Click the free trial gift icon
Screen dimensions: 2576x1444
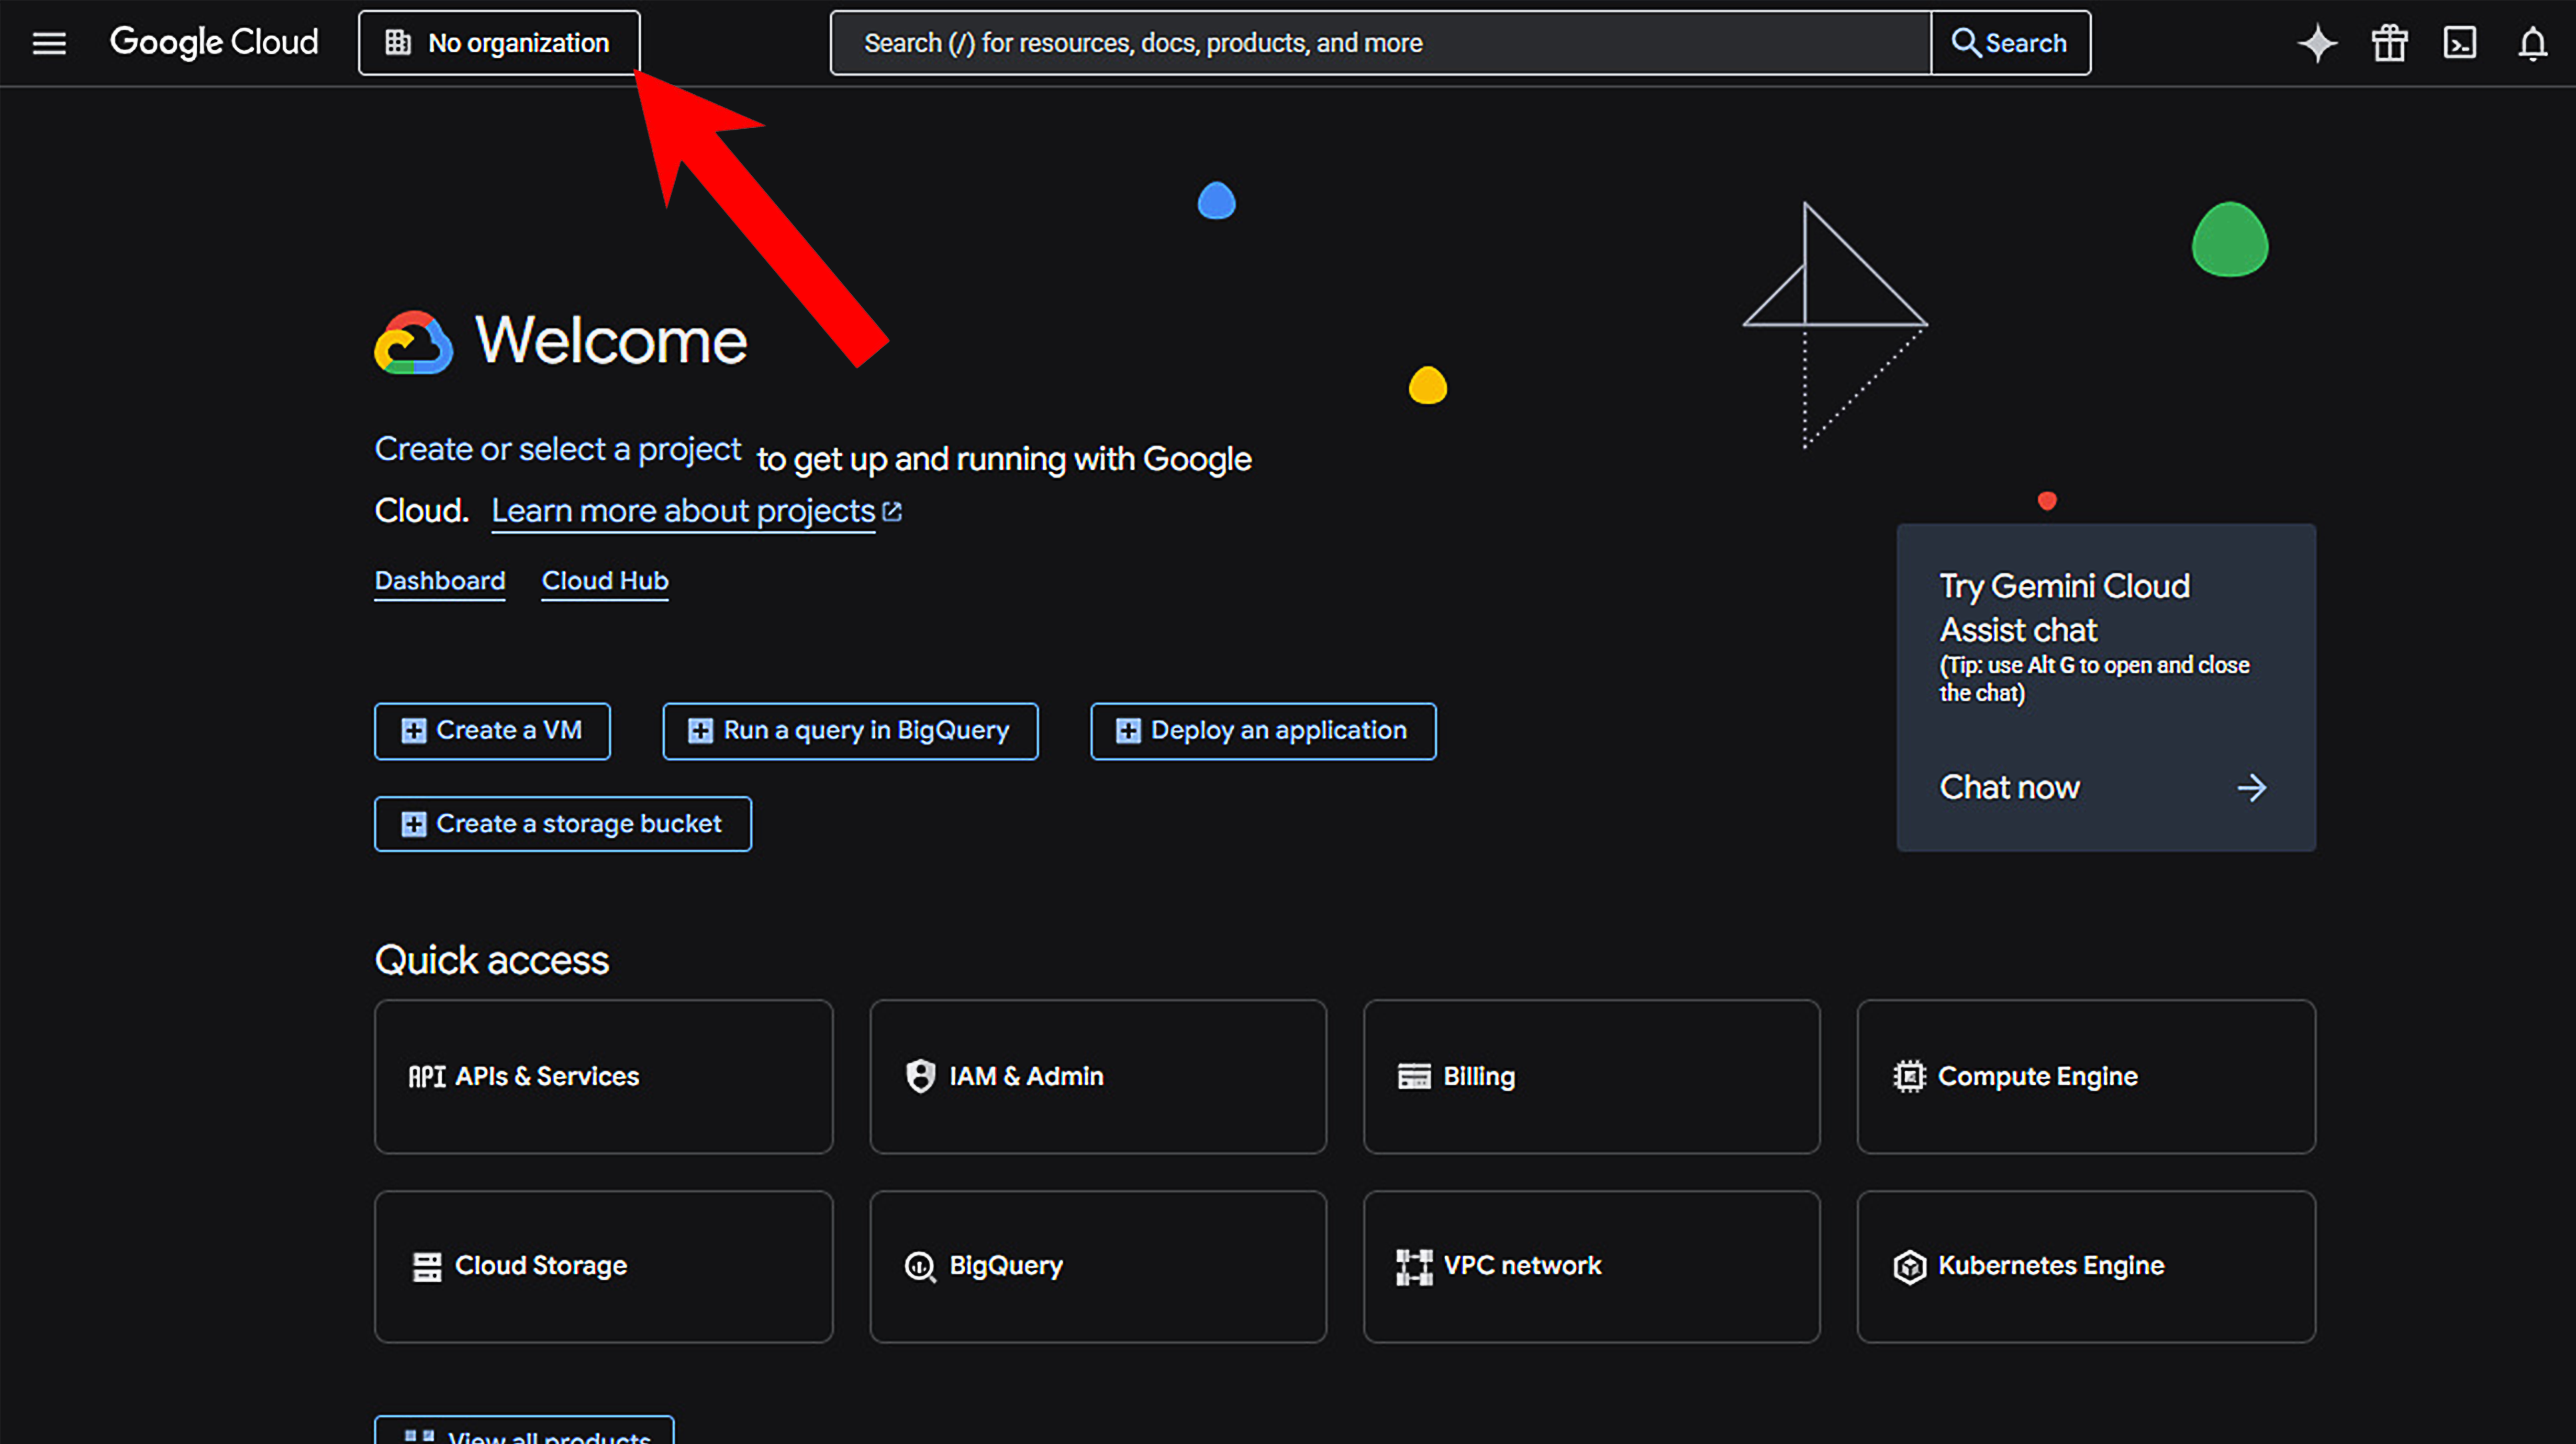pyautogui.click(x=2389, y=43)
